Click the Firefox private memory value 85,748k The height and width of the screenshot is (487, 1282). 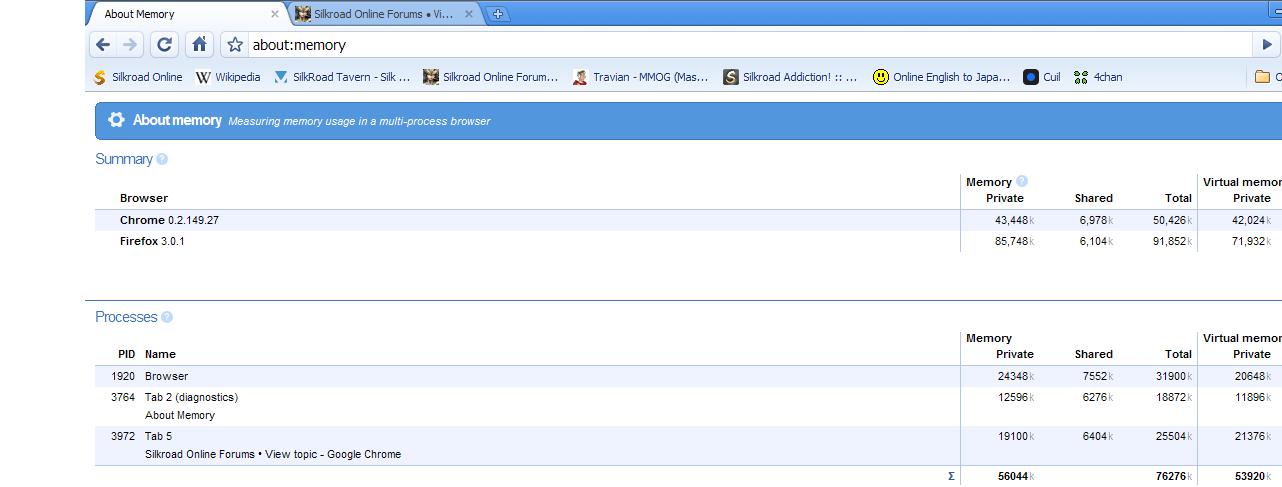pyautogui.click(x=1014, y=241)
